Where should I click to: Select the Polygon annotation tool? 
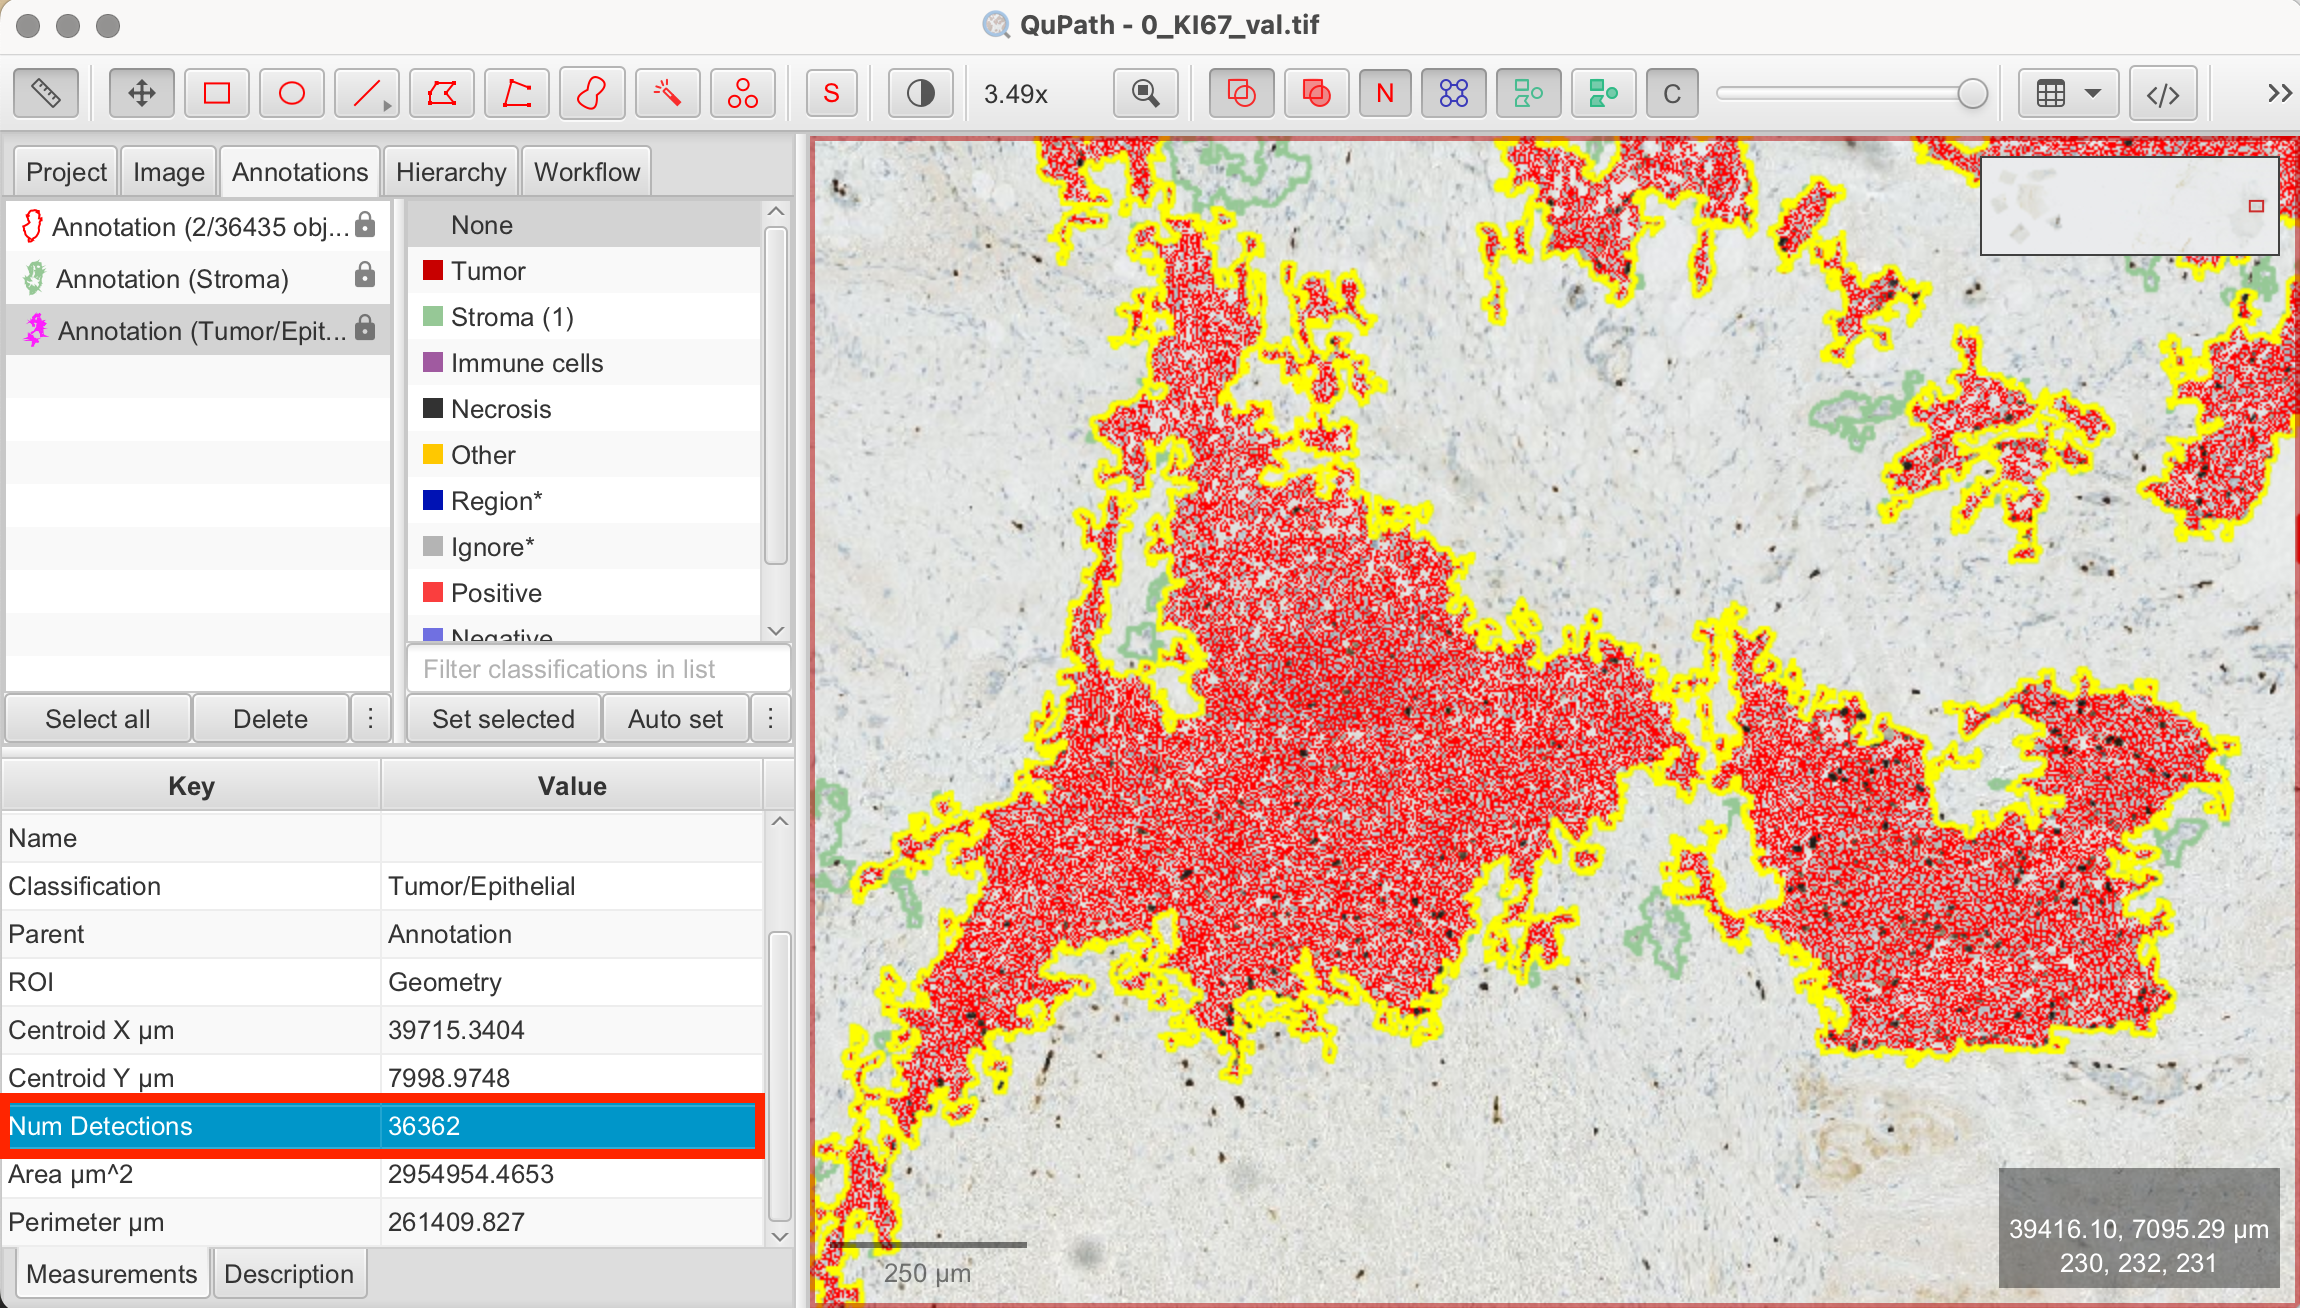click(x=441, y=92)
